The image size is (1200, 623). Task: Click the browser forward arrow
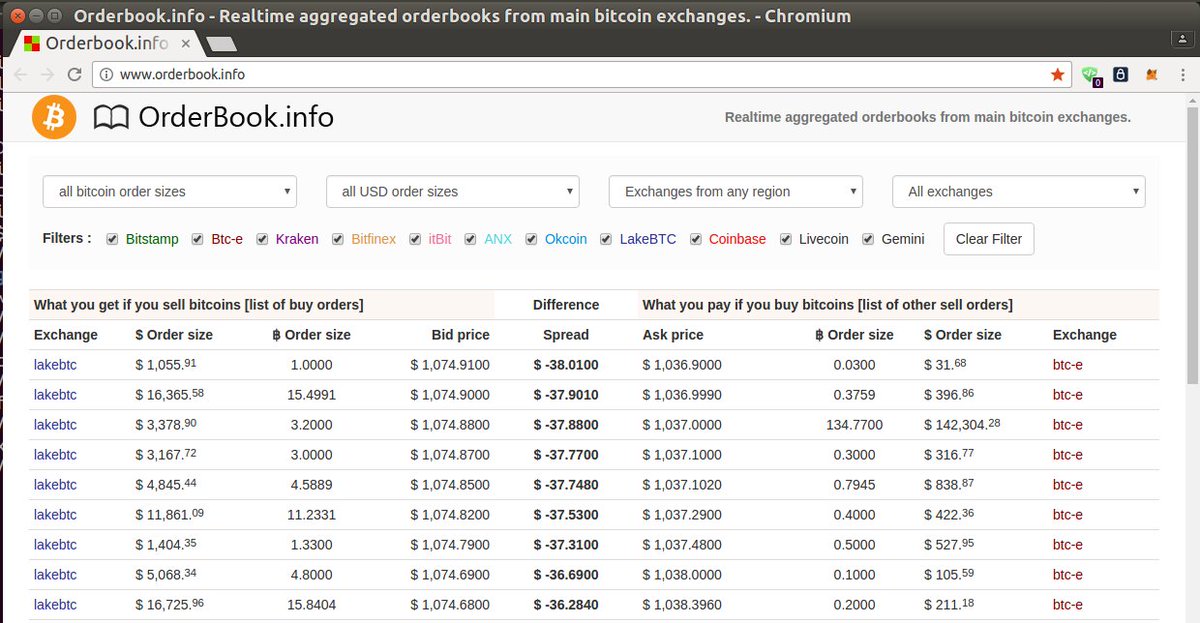pyautogui.click(x=47, y=74)
